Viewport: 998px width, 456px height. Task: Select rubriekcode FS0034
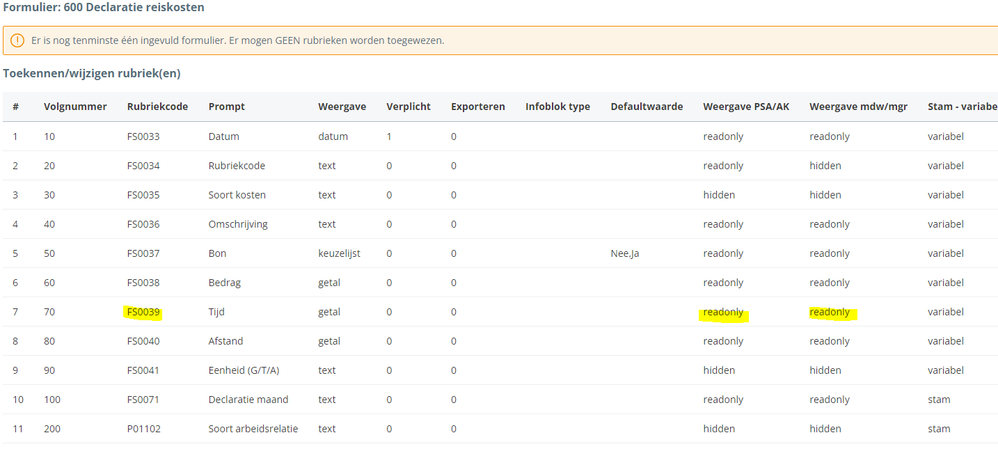(x=143, y=166)
